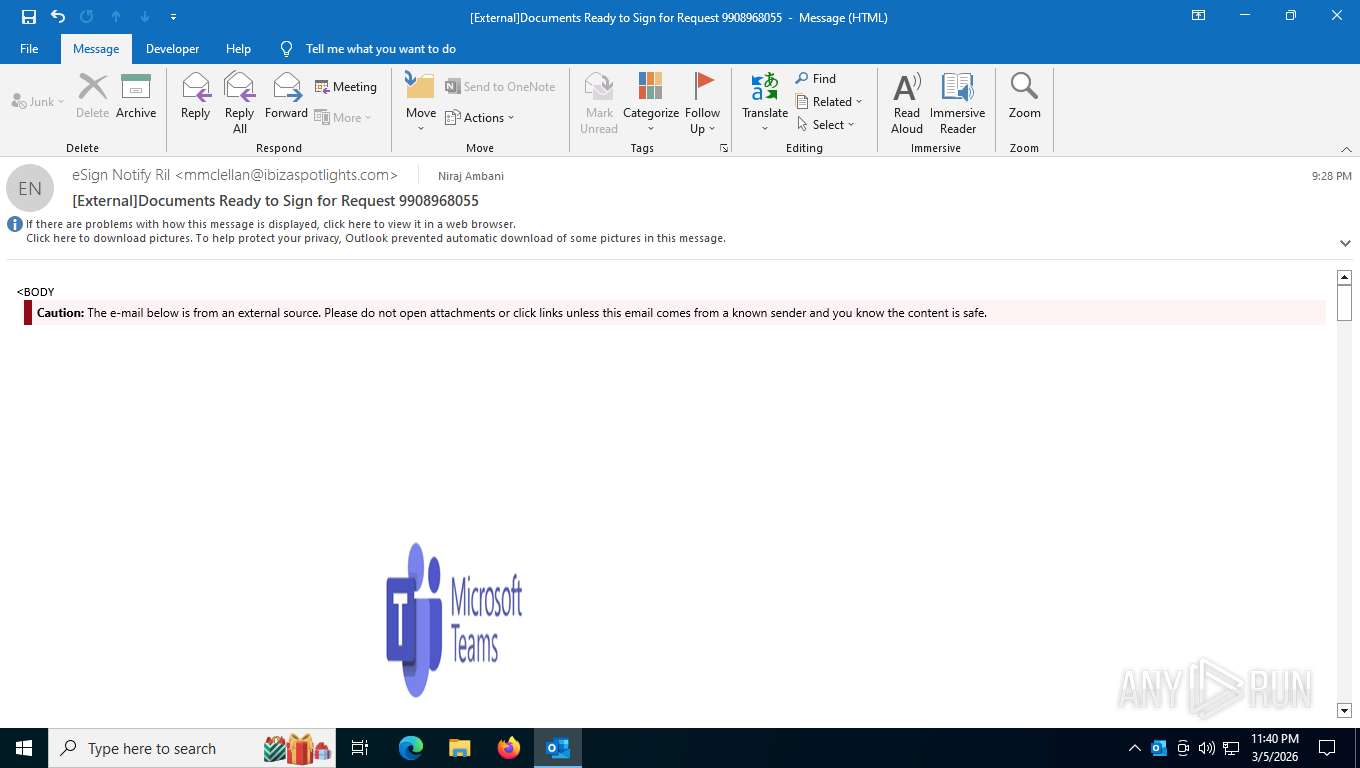Show hidden system tray icons

1134,748
